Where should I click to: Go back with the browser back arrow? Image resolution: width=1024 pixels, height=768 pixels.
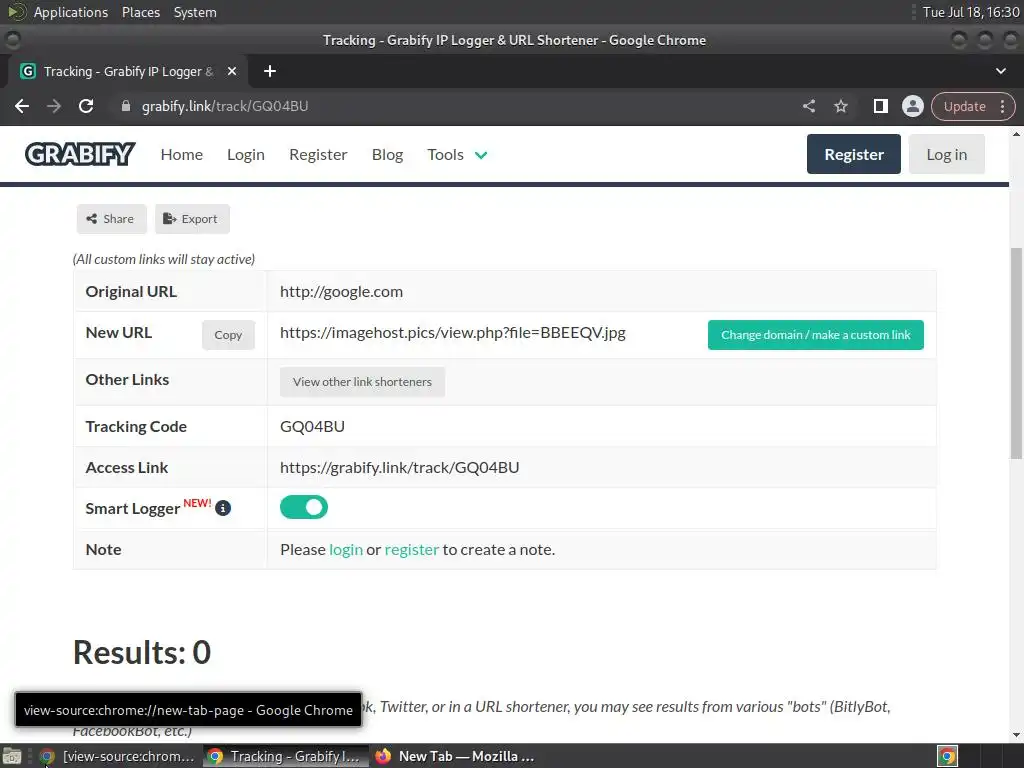coord(22,106)
